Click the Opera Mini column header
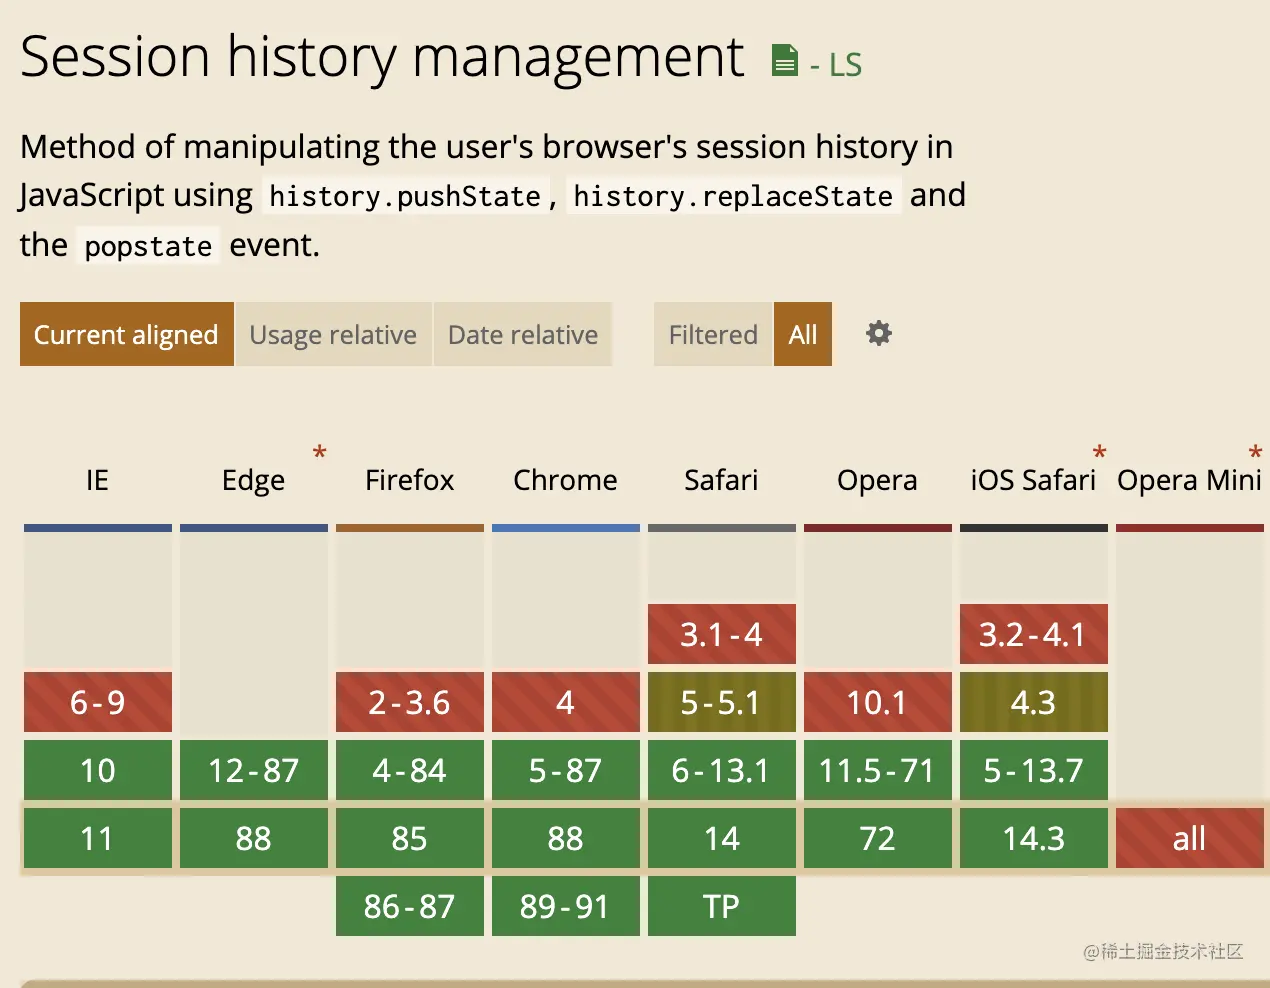The image size is (1270, 988). coord(1190,480)
